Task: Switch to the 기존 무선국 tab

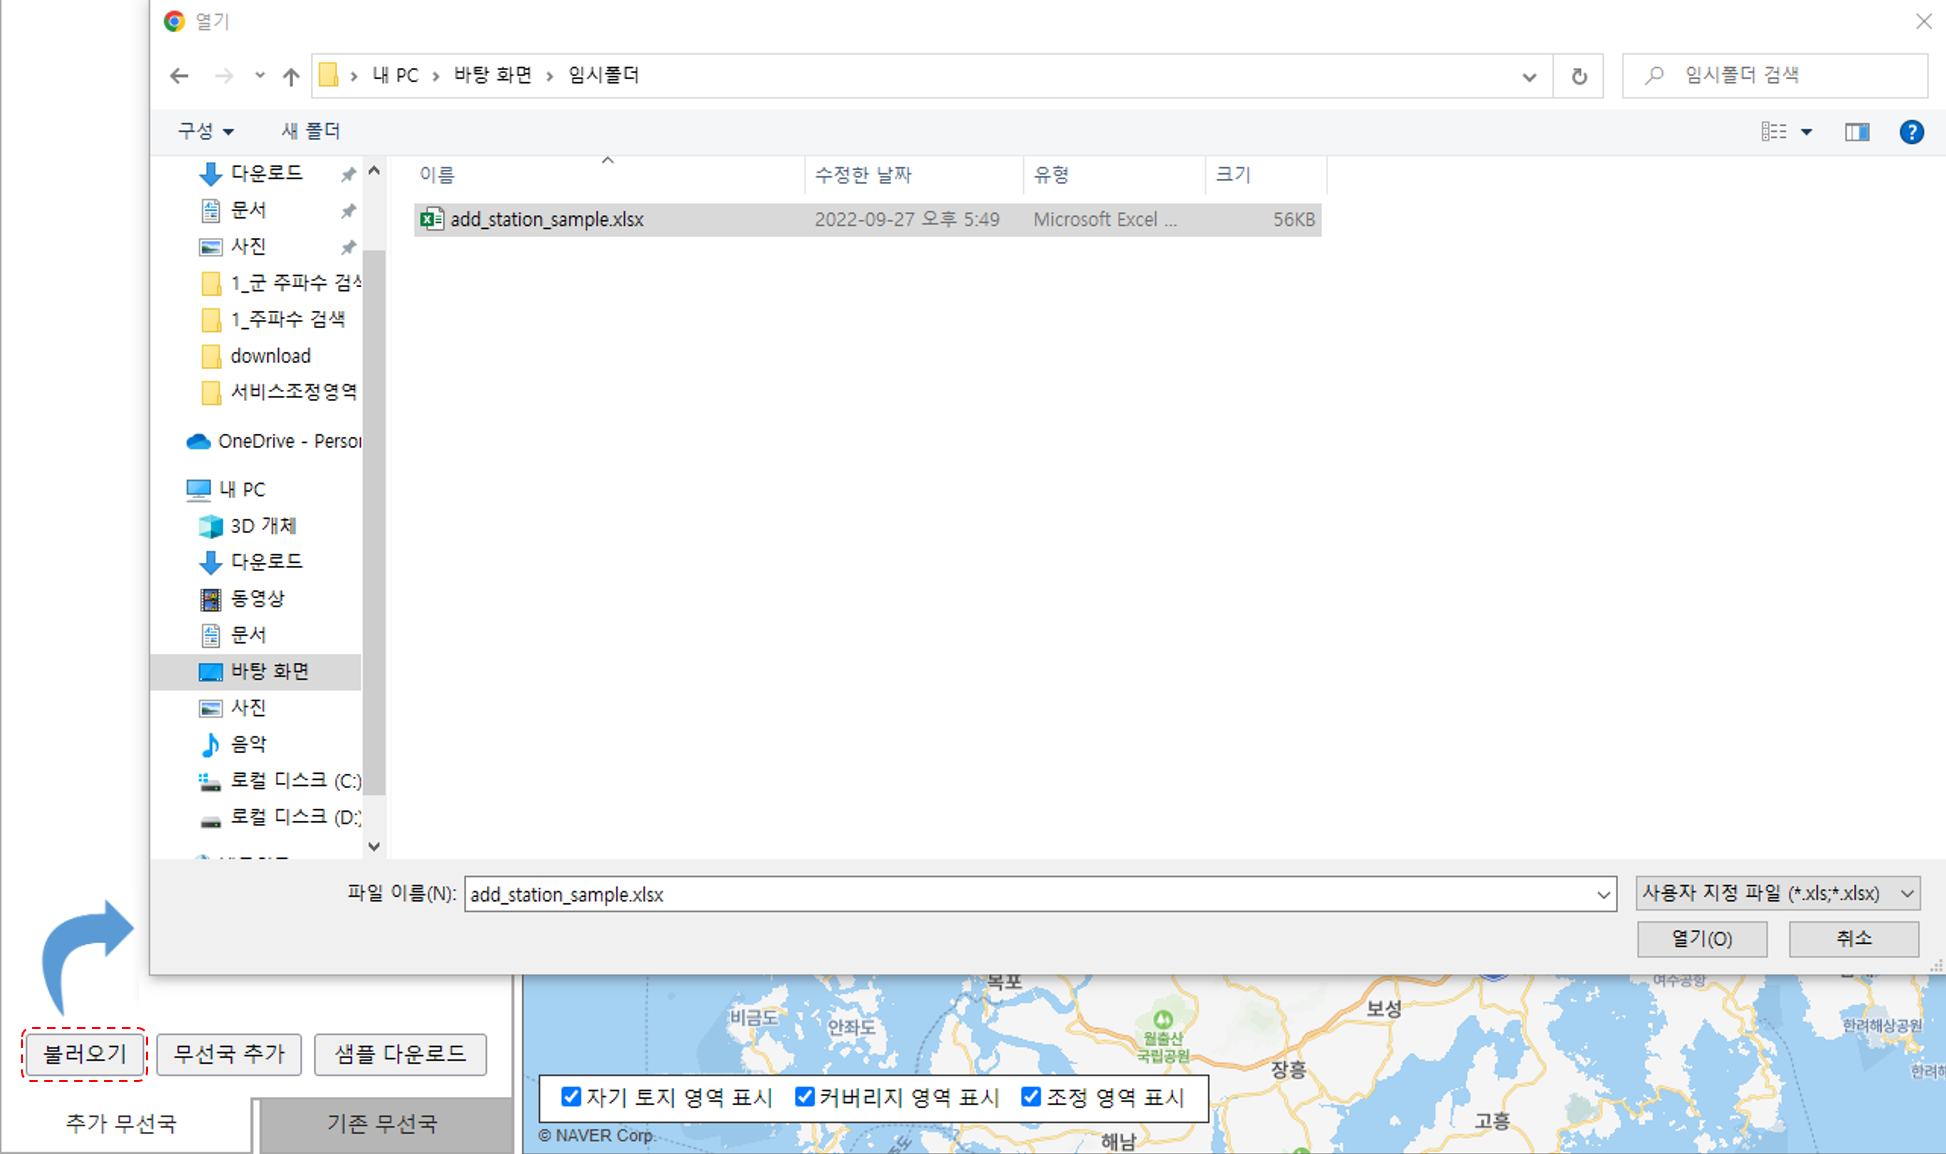Action: tap(382, 1124)
